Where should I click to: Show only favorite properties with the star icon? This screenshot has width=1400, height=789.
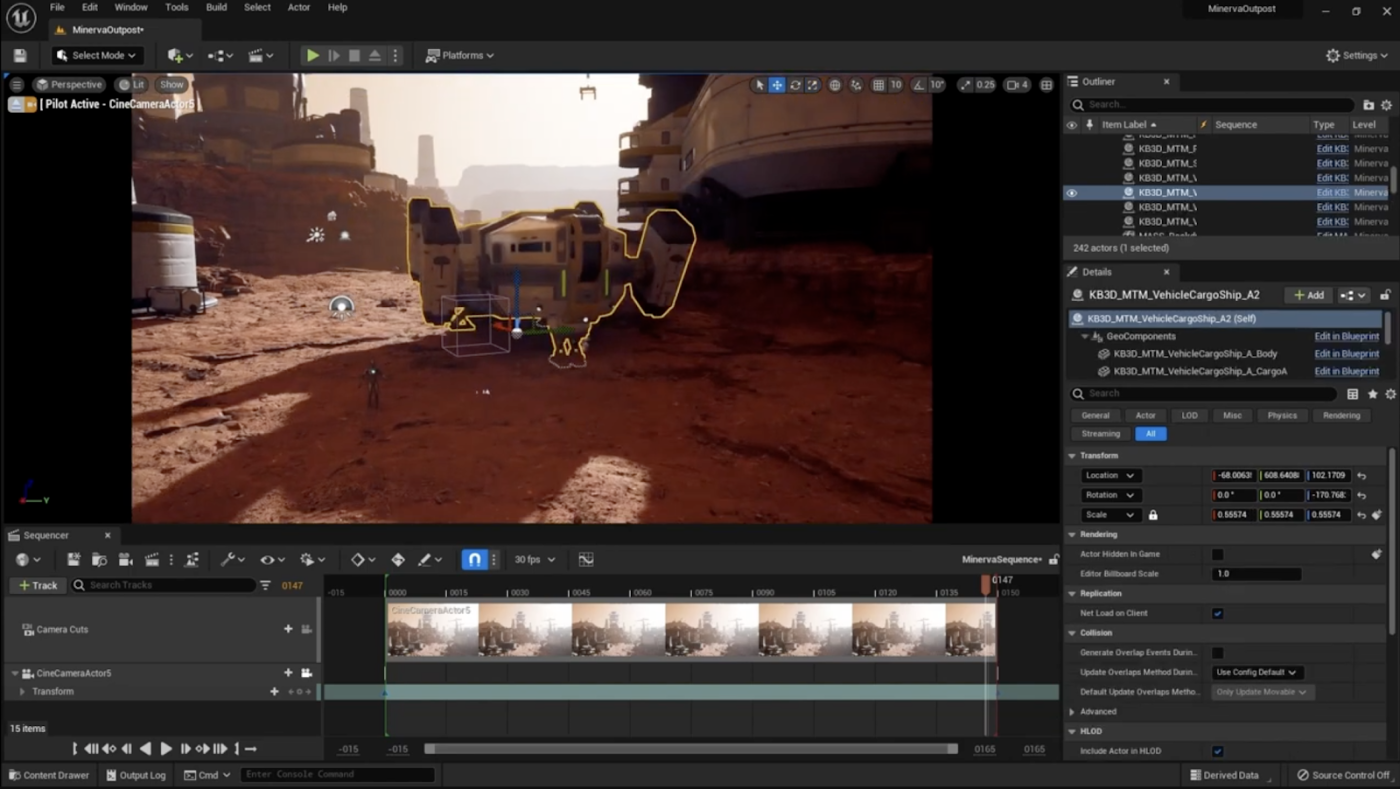coord(1372,394)
